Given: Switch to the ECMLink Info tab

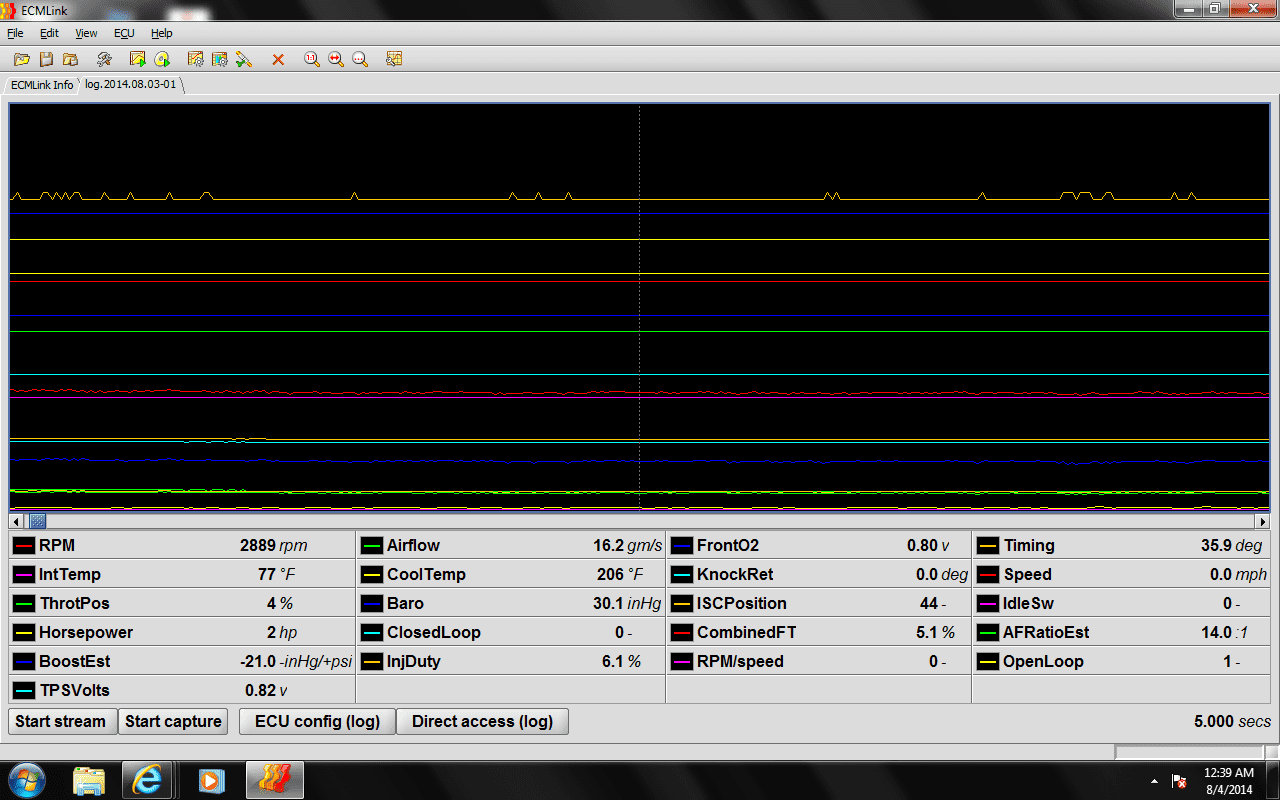Looking at the screenshot, I should (42, 85).
